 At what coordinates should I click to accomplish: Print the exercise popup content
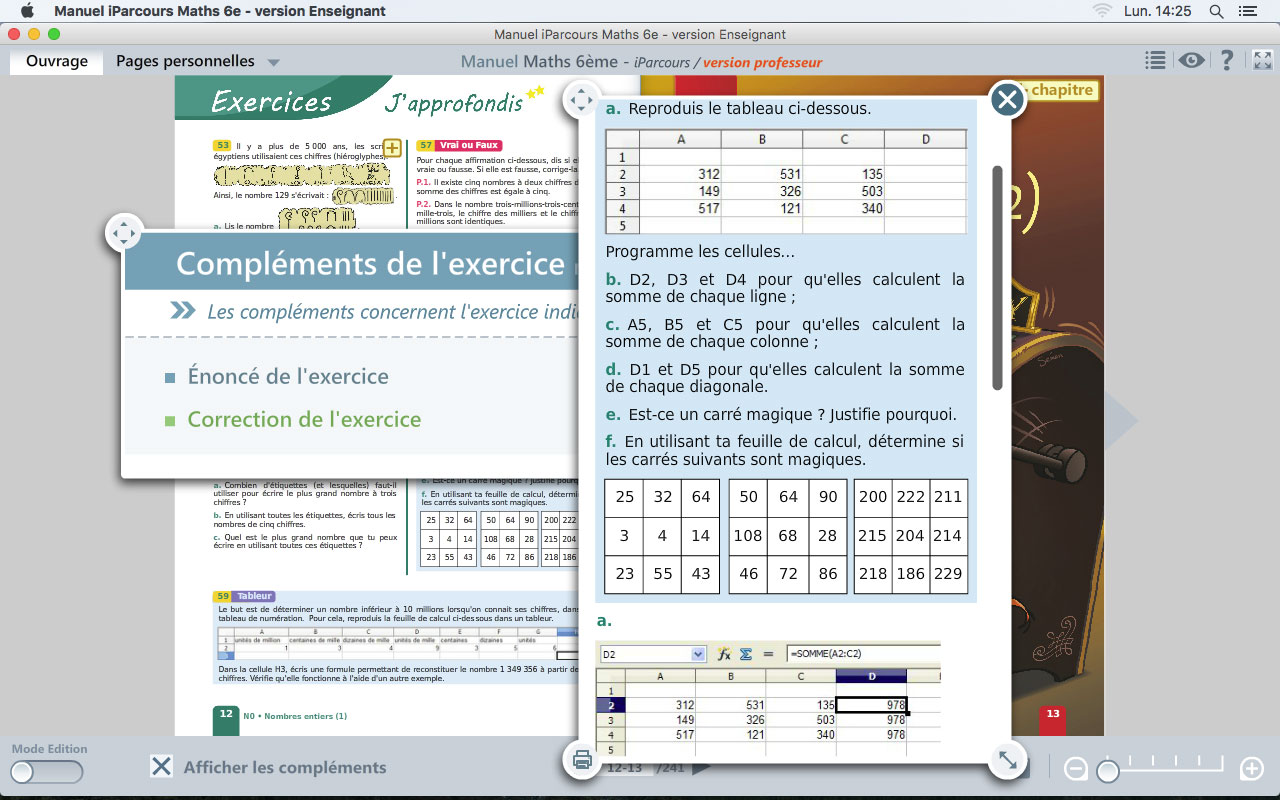coord(582,761)
